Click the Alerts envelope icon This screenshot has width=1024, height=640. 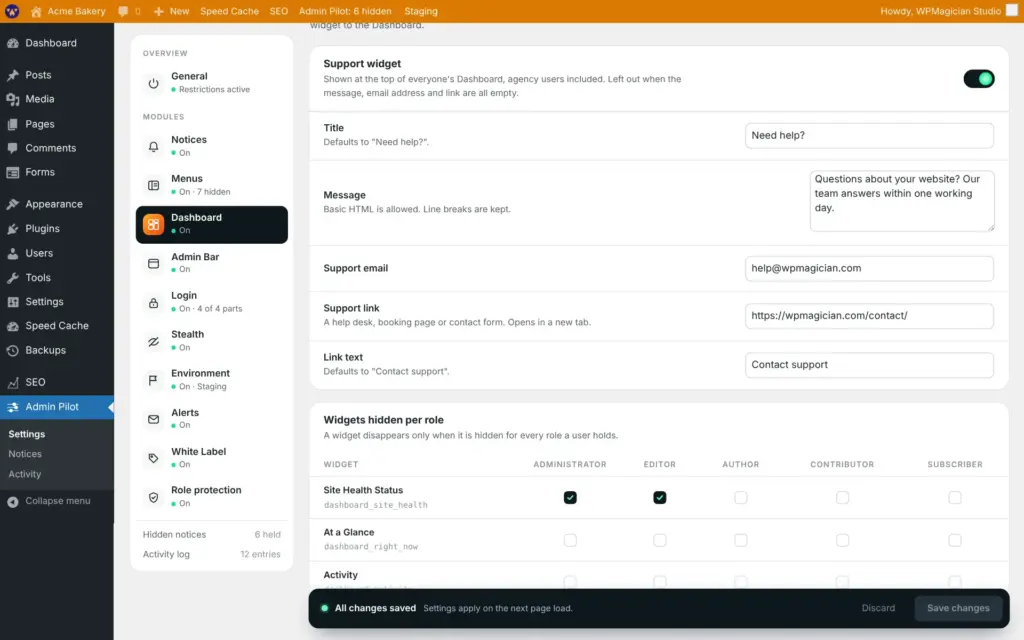(x=153, y=419)
